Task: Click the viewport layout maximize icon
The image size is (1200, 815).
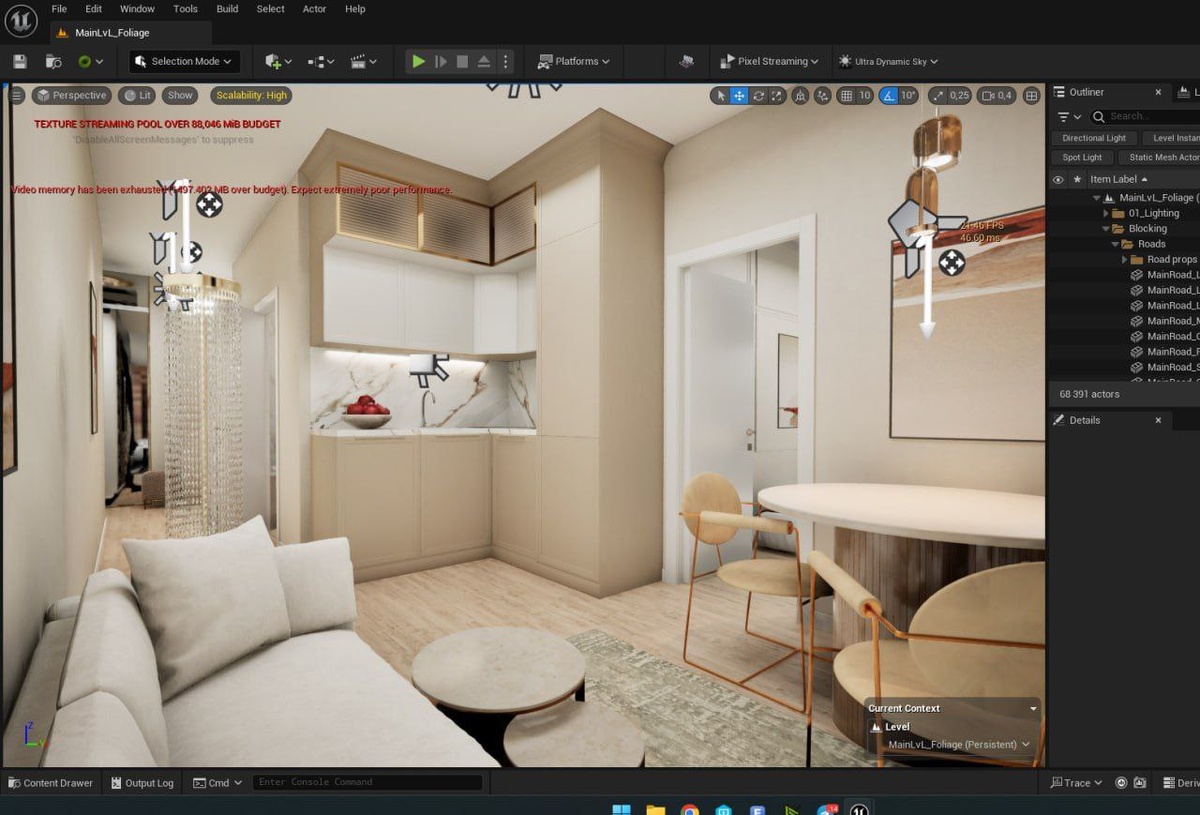Action: pos(1031,96)
